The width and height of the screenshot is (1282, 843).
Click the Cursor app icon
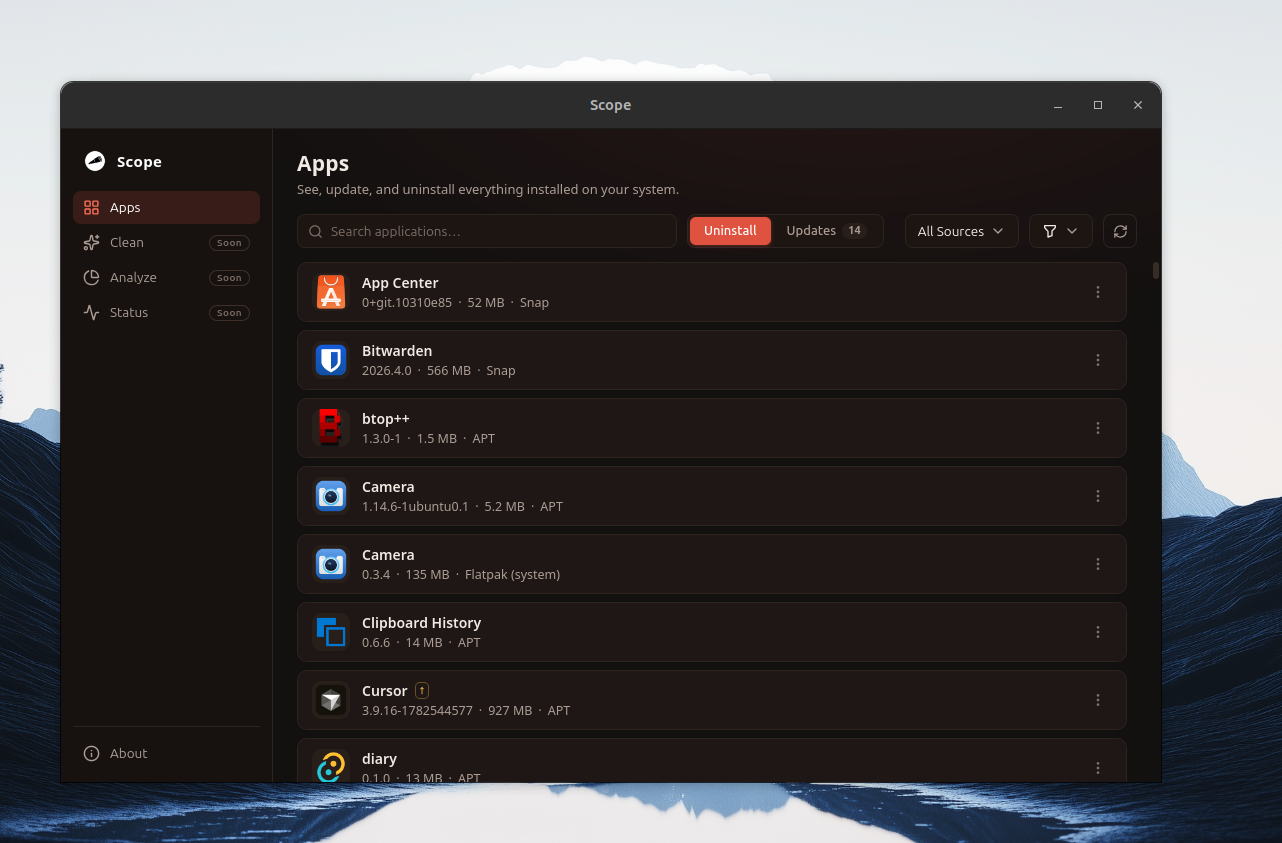click(x=331, y=700)
